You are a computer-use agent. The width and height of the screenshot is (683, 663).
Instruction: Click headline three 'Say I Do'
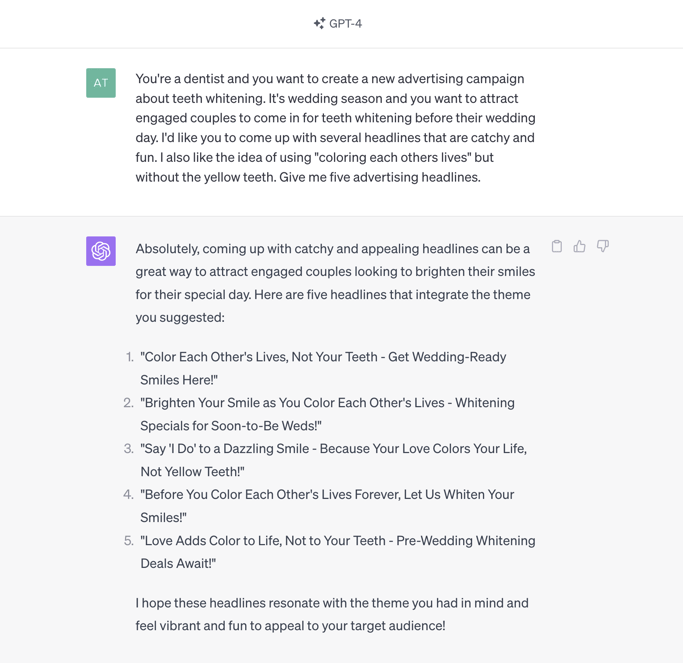click(334, 460)
